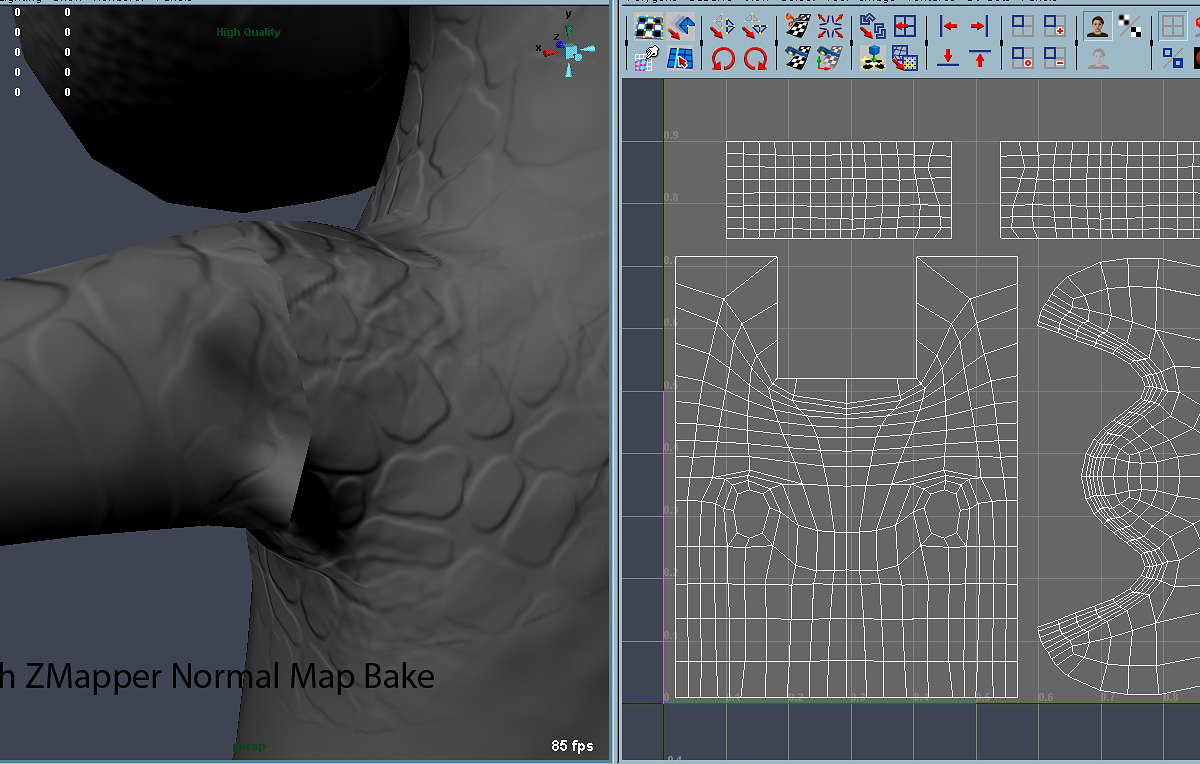The height and width of the screenshot is (764, 1200).
Task: Snap selected UVs to grid
Action: tap(904, 27)
